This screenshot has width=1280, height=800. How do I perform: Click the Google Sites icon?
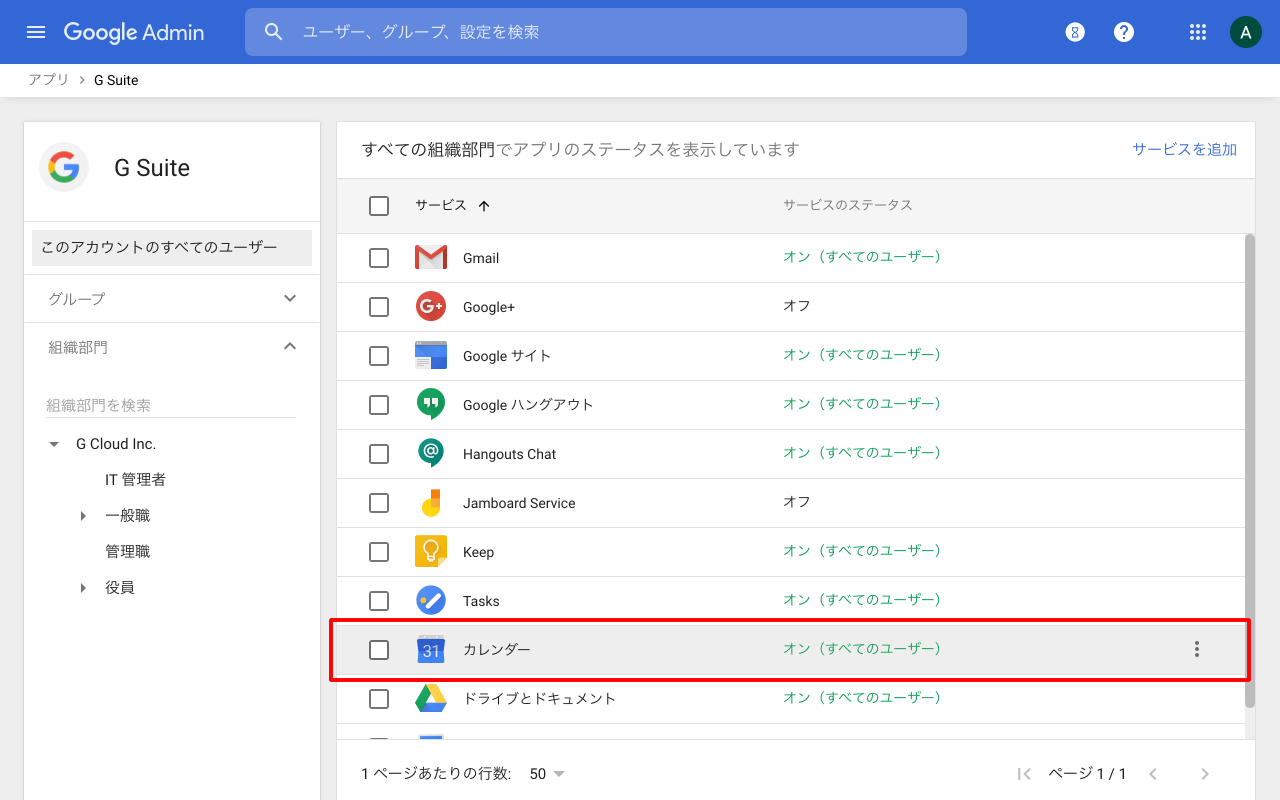(x=431, y=355)
